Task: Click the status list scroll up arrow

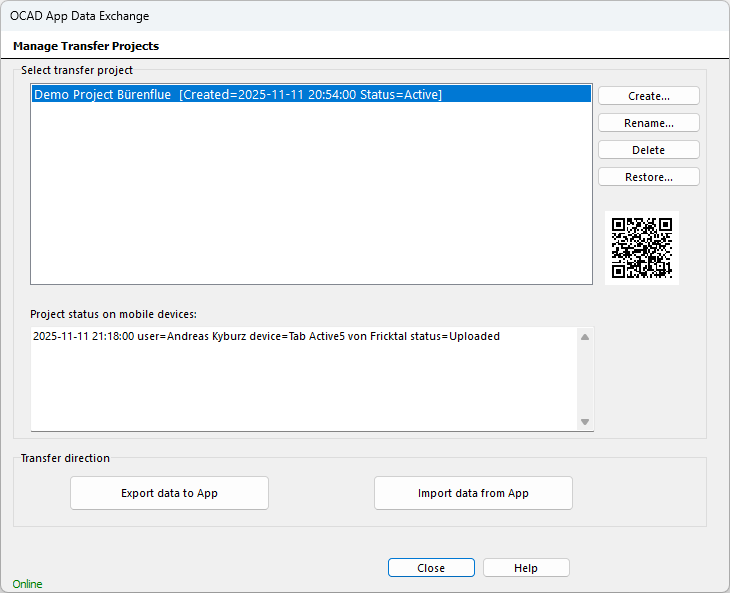Action: (585, 337)
